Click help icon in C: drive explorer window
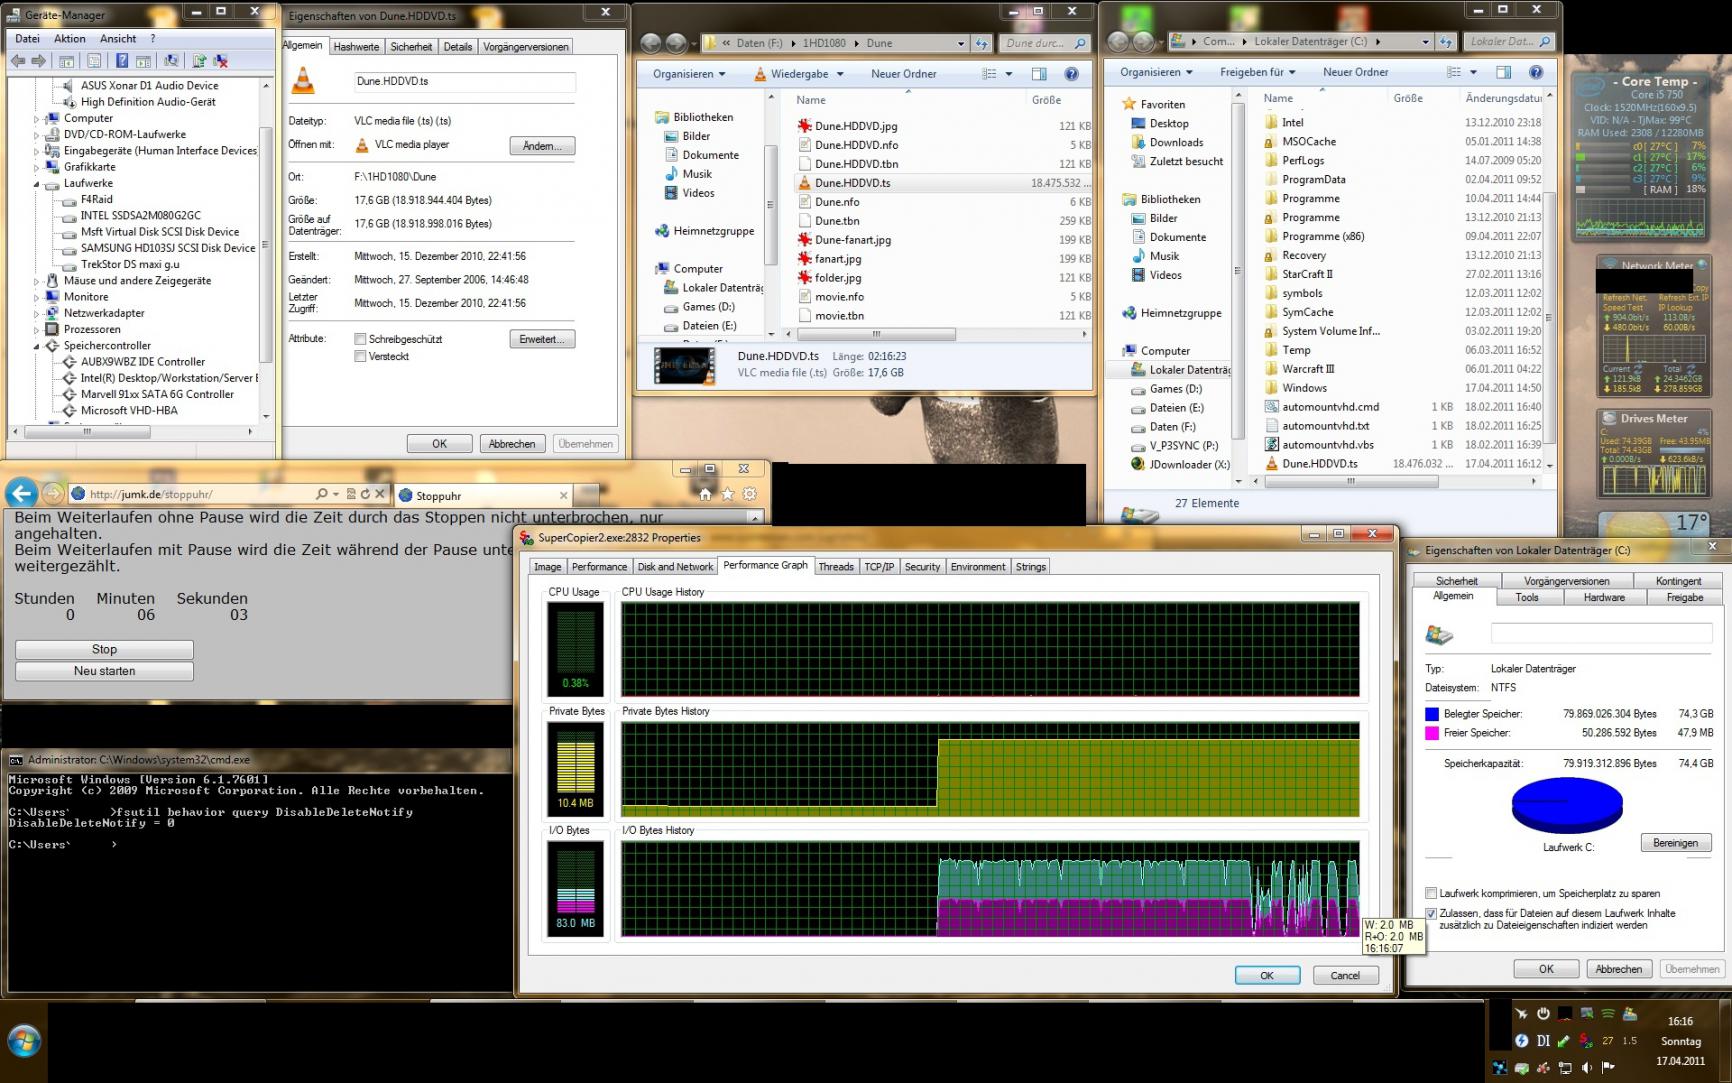This screenshot has height=1083, width=1732. [1536, 72]
